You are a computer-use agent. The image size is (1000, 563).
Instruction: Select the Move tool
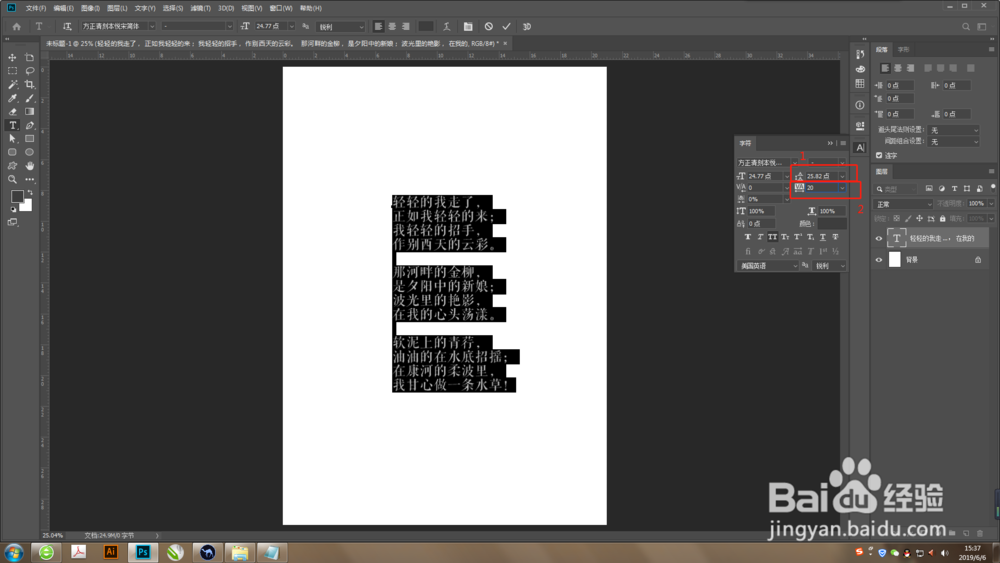pyautogui.click(x=12, y=57)
